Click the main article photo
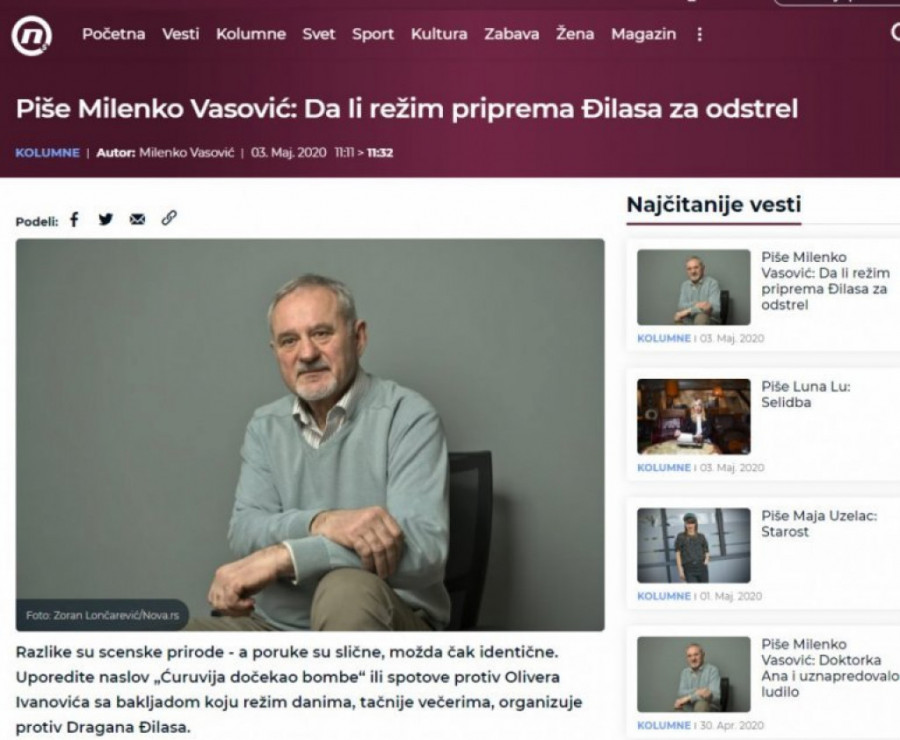The width and height of the screenshot is (900, 740). point(310,435)
